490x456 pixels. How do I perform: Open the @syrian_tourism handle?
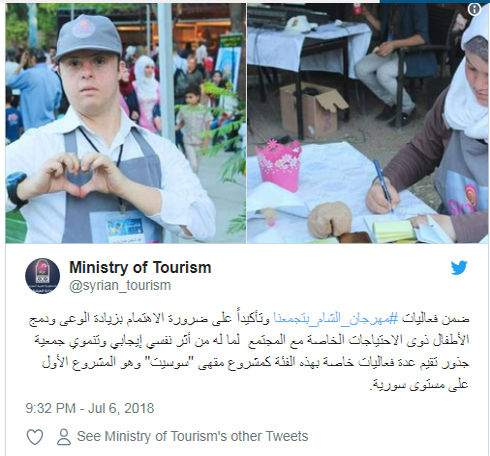point(120,286)
